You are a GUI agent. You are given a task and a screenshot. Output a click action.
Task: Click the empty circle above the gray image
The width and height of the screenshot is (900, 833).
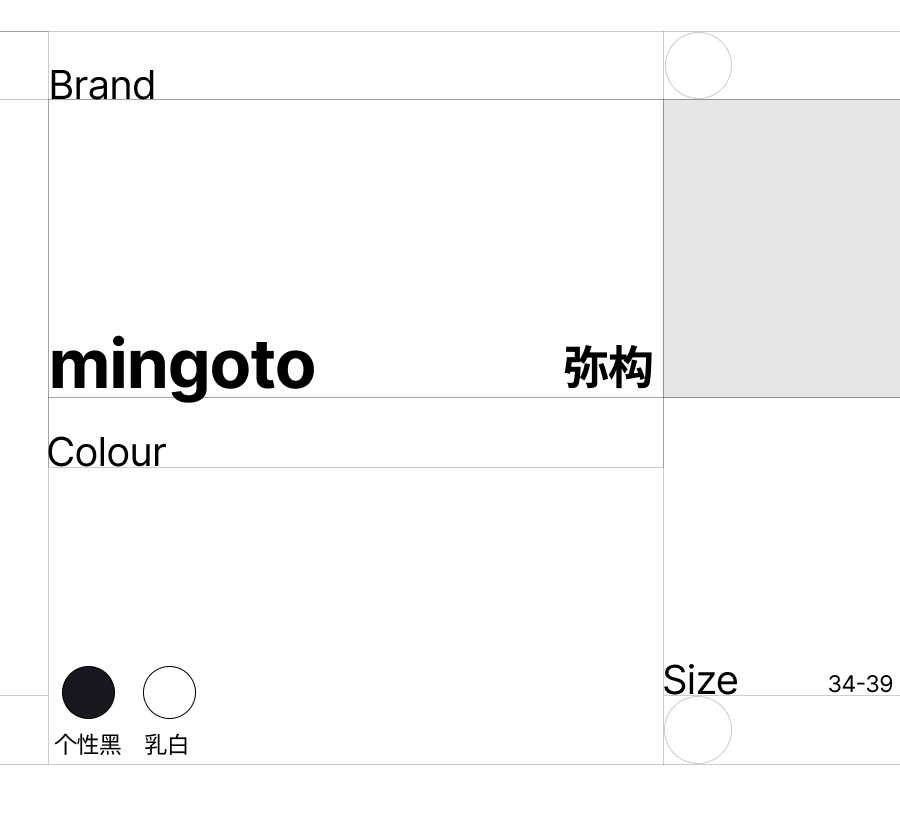[x=698, y=66]
